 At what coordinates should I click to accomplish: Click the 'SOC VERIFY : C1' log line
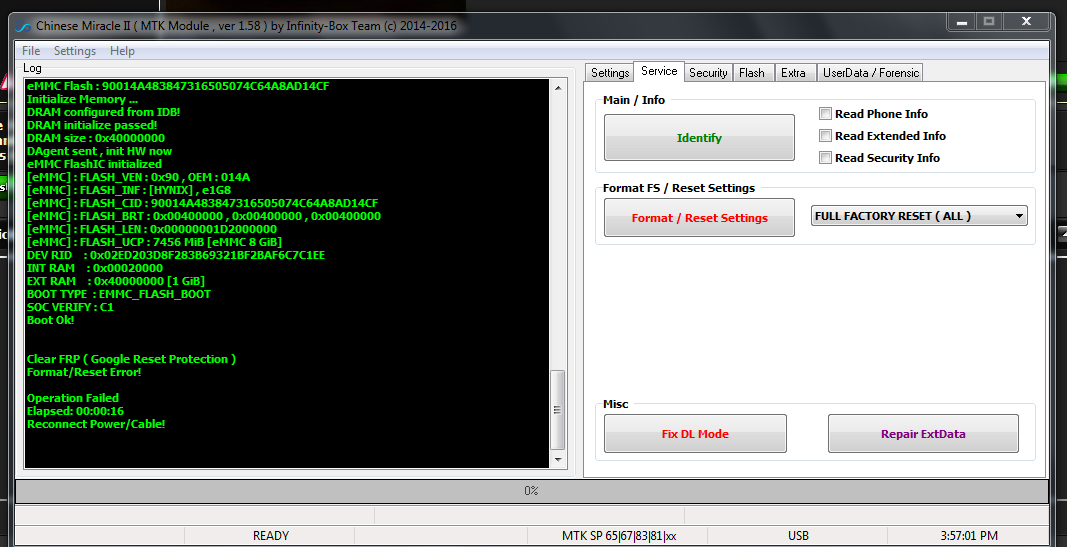click(70, 307)
